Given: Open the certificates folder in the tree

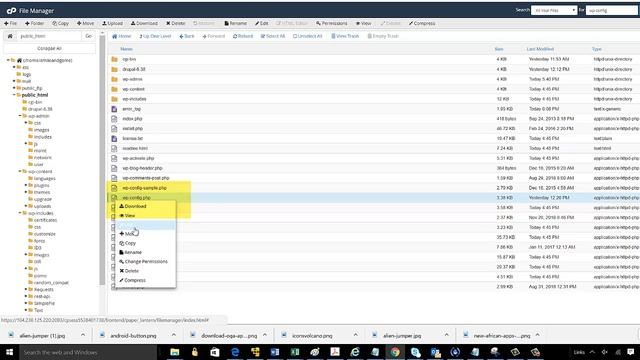Looking at the screenshot, I should click(x=42, y=220).
